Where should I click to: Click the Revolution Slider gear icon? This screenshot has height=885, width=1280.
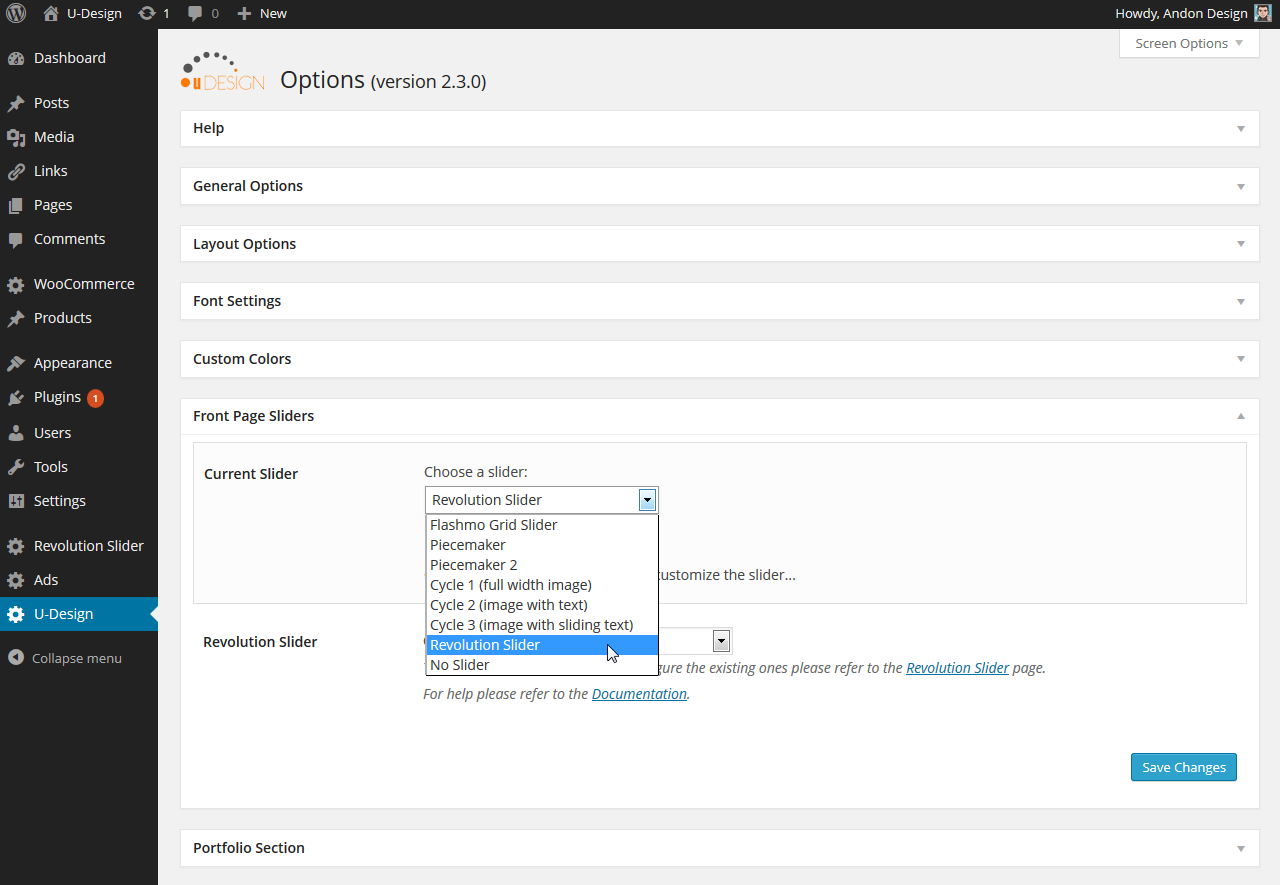[16, 546]
